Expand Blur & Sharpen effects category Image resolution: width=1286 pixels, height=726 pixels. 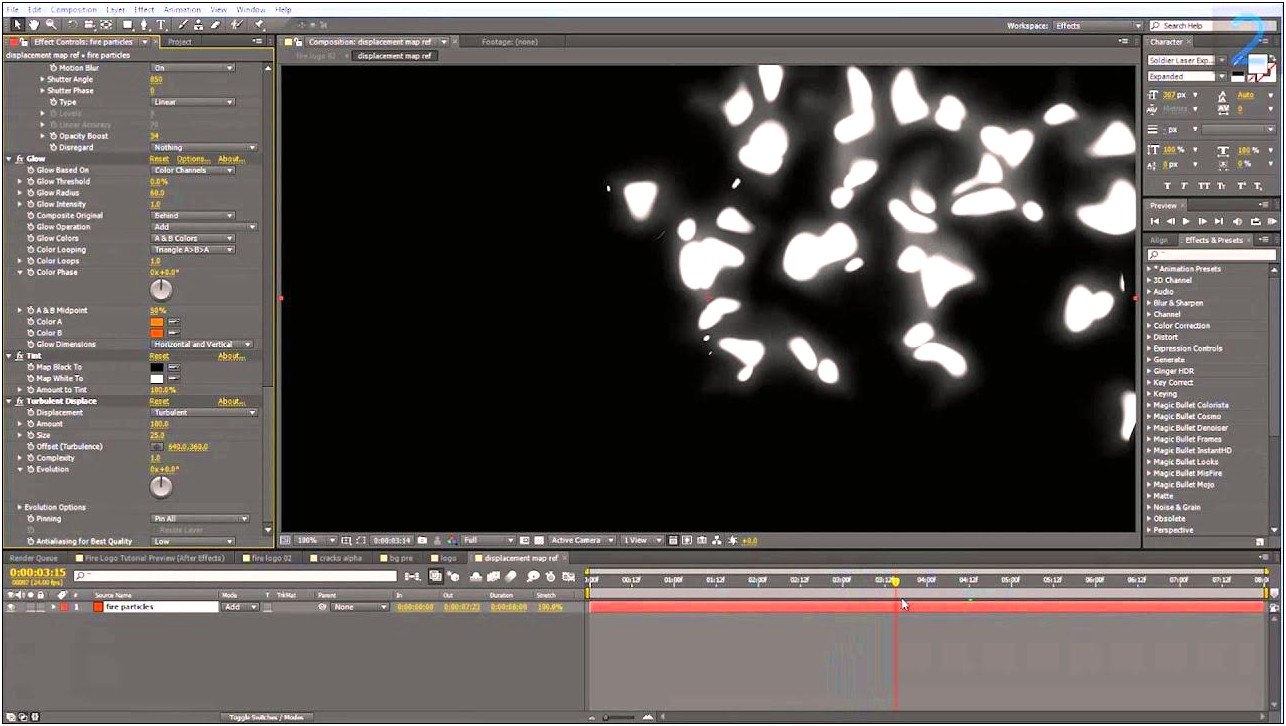click(1149, 303)
